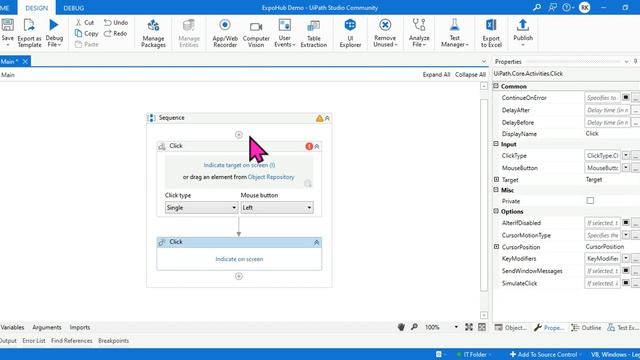Click Indicate on screen link

[239, 259]
